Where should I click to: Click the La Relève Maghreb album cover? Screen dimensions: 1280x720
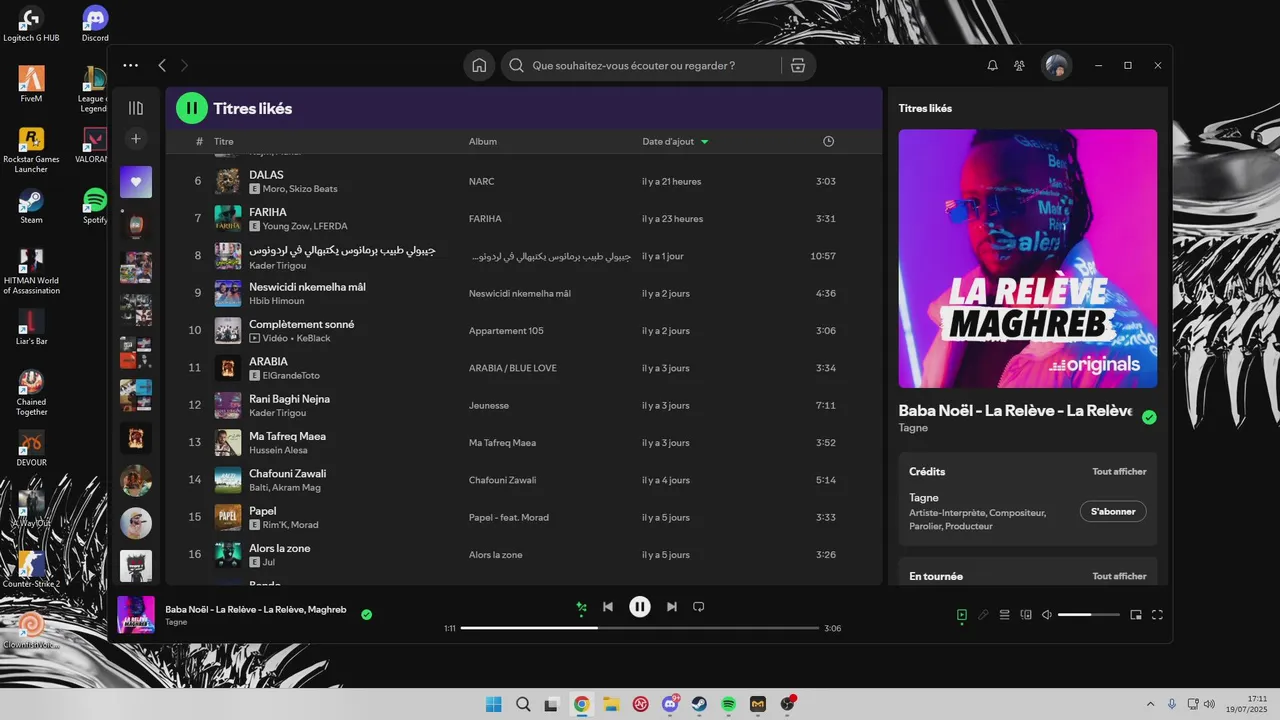[1028, 258]
